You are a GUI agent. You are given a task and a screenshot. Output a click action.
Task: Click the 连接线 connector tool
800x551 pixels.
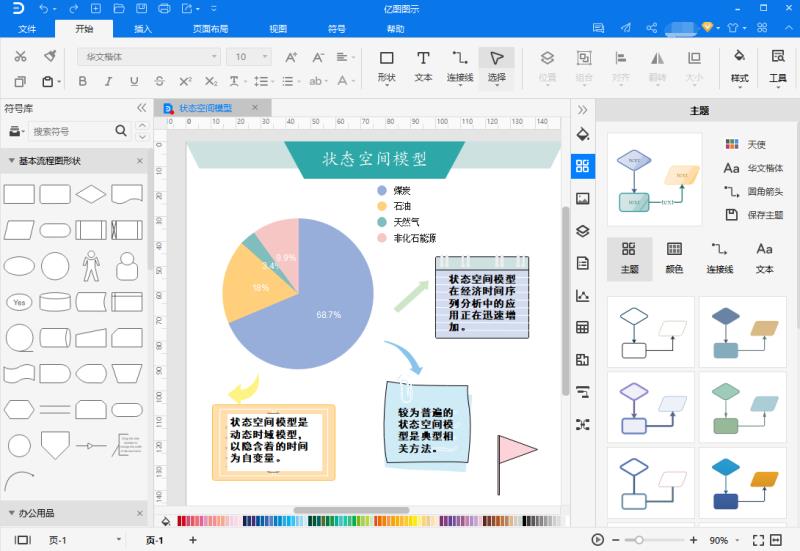pos(460,66)
